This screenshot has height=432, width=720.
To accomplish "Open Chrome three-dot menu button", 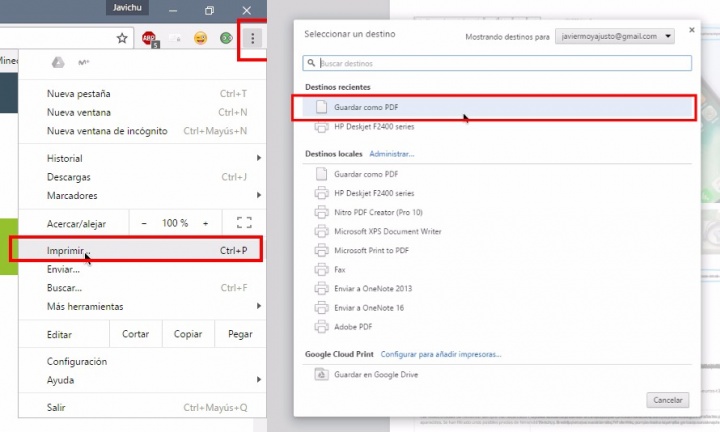I will (253, 39).
